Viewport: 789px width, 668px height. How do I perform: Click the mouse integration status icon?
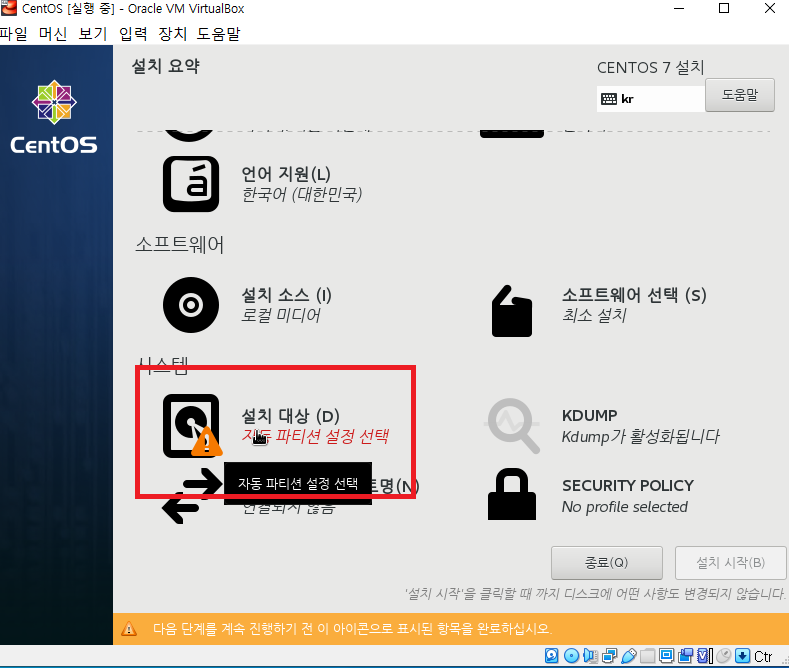coord(724,655)
